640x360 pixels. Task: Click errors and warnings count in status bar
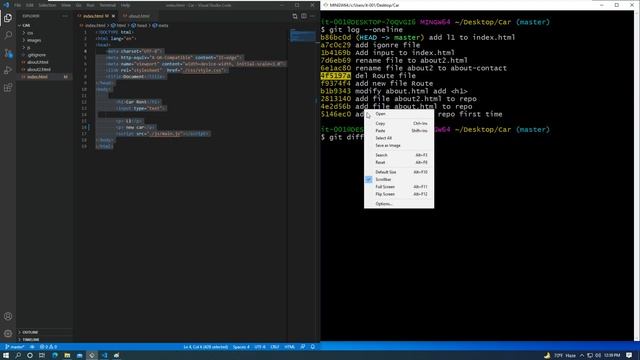(x=48, y=347)
